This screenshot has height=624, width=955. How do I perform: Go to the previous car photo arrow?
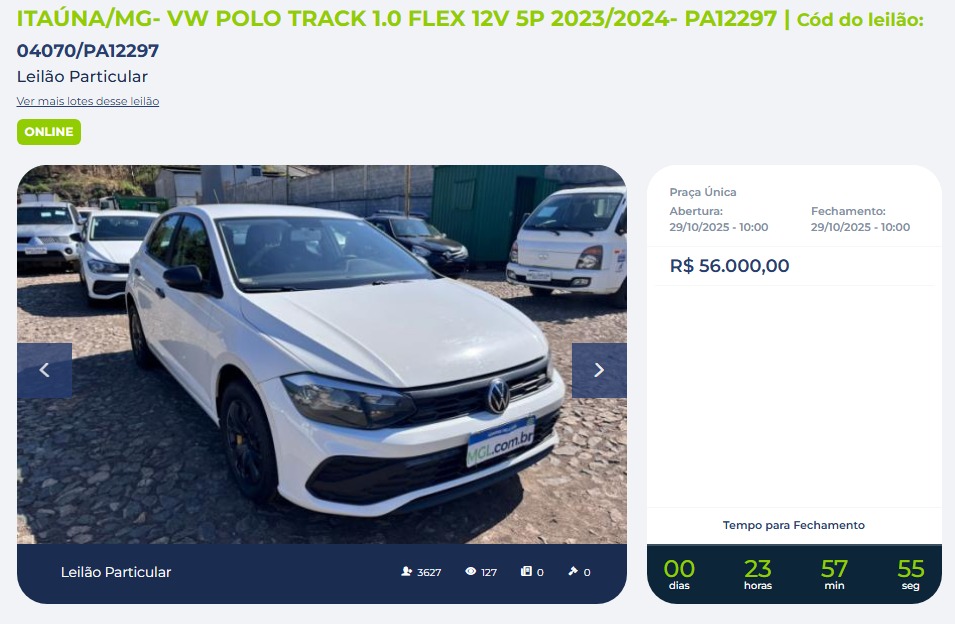coord(44,370)
